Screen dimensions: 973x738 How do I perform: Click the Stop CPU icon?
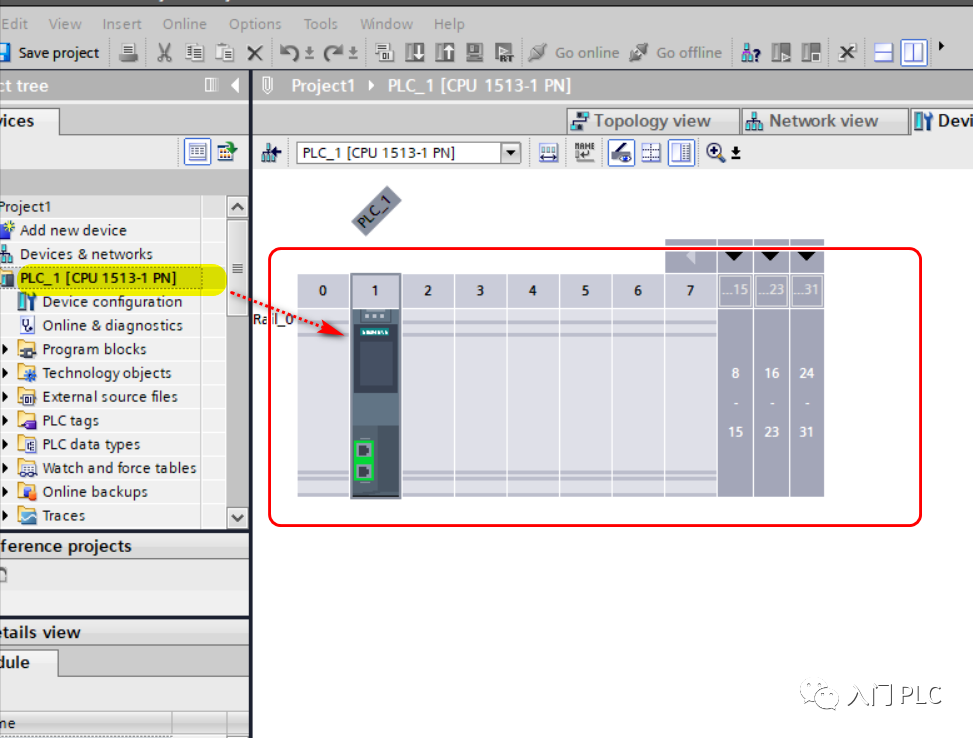tap(811, 53)
